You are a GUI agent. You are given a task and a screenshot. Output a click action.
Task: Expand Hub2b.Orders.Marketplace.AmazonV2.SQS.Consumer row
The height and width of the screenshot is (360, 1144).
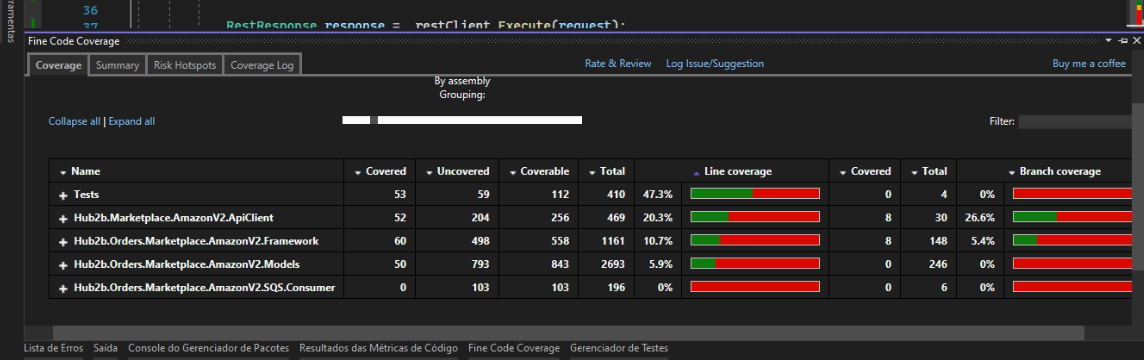(x=63, y=288)
